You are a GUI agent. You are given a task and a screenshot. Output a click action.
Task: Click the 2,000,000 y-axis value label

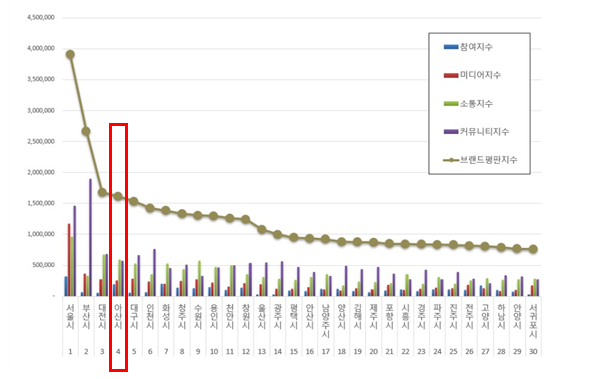click(41, 172)
